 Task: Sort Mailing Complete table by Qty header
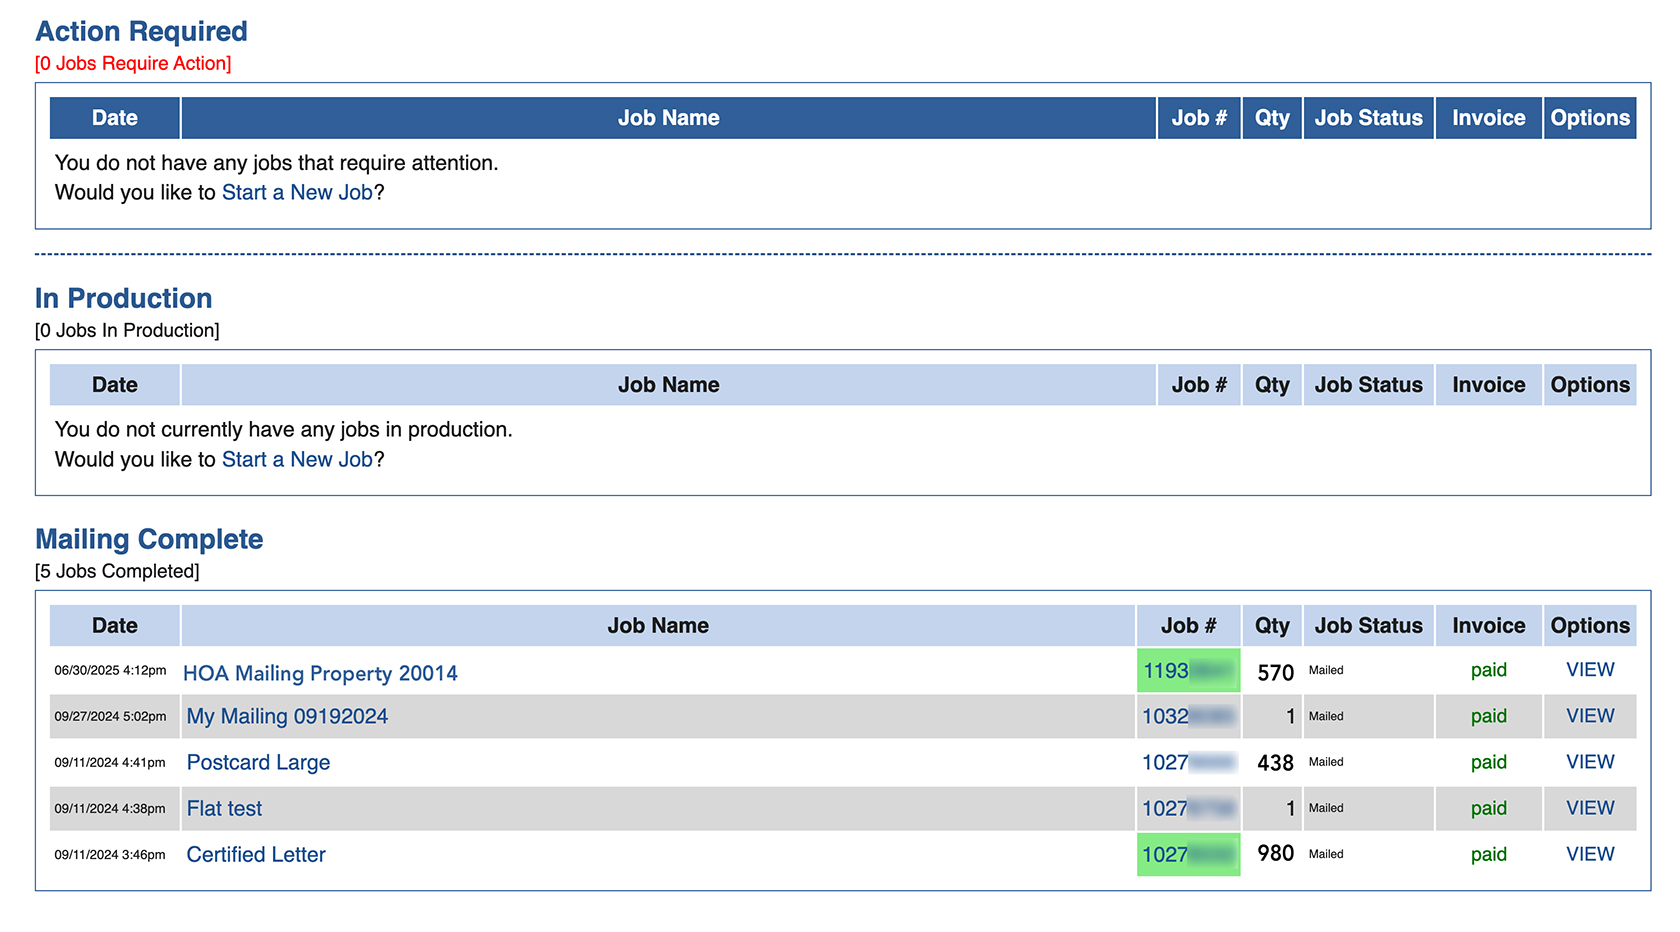pyautogui.click(x=1272, y=625)
